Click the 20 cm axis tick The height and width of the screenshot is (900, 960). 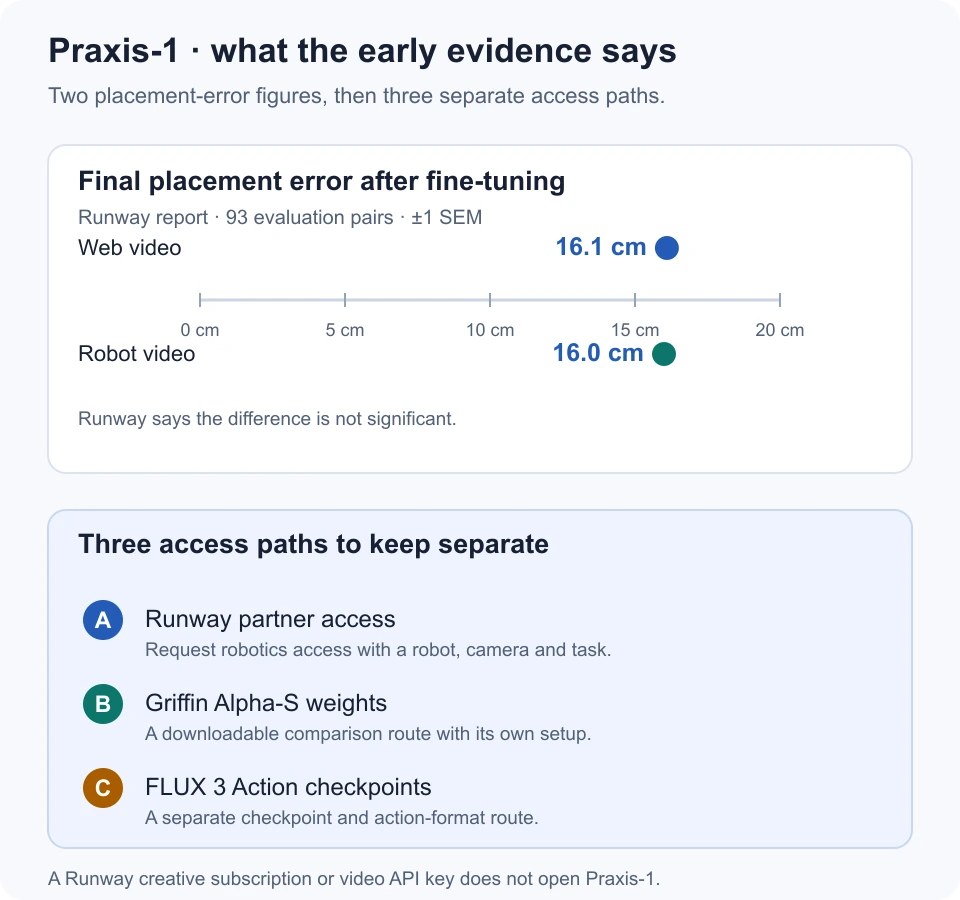[779, 300]
